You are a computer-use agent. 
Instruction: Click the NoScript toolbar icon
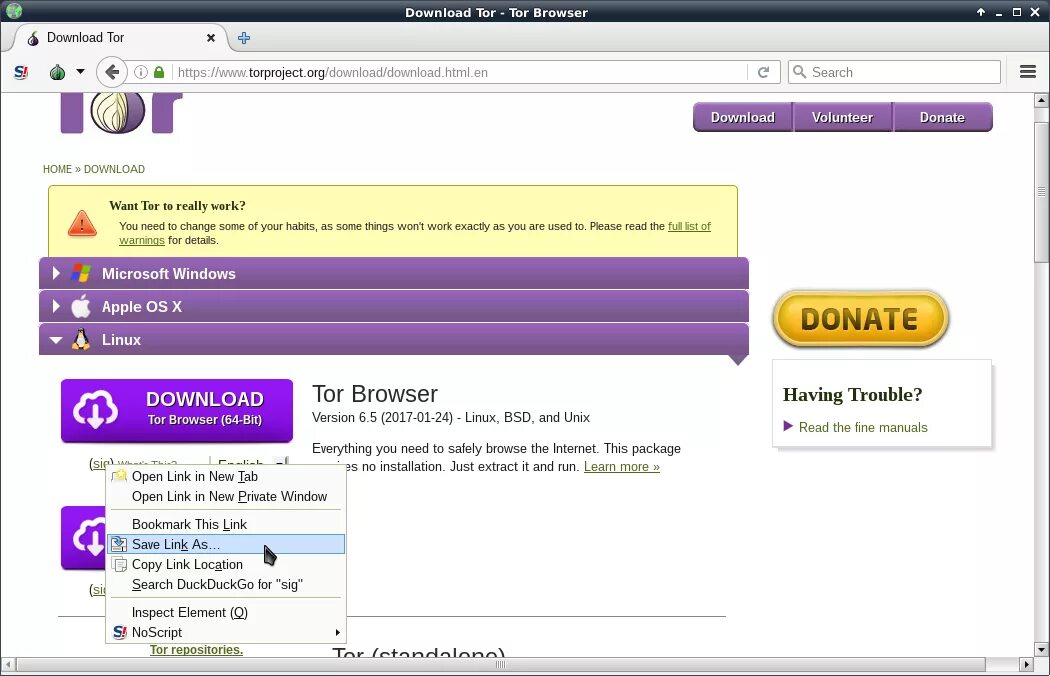pyautogui.click(x=21, y=72)
